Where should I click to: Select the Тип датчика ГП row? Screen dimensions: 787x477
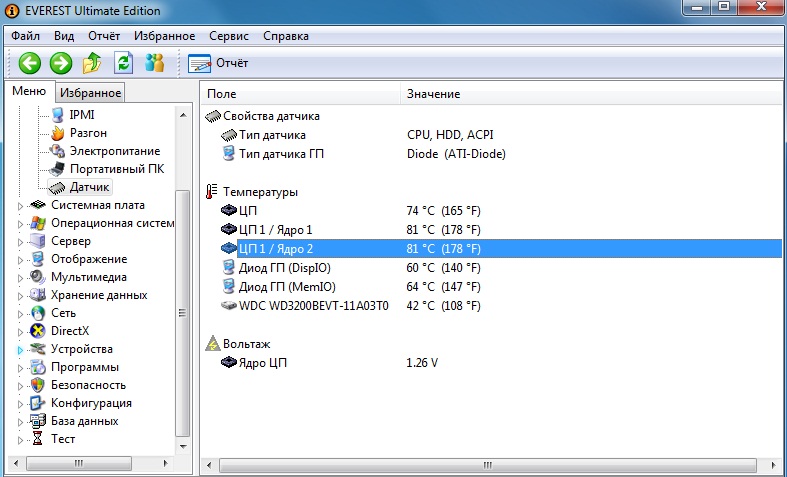coord(492,154)
